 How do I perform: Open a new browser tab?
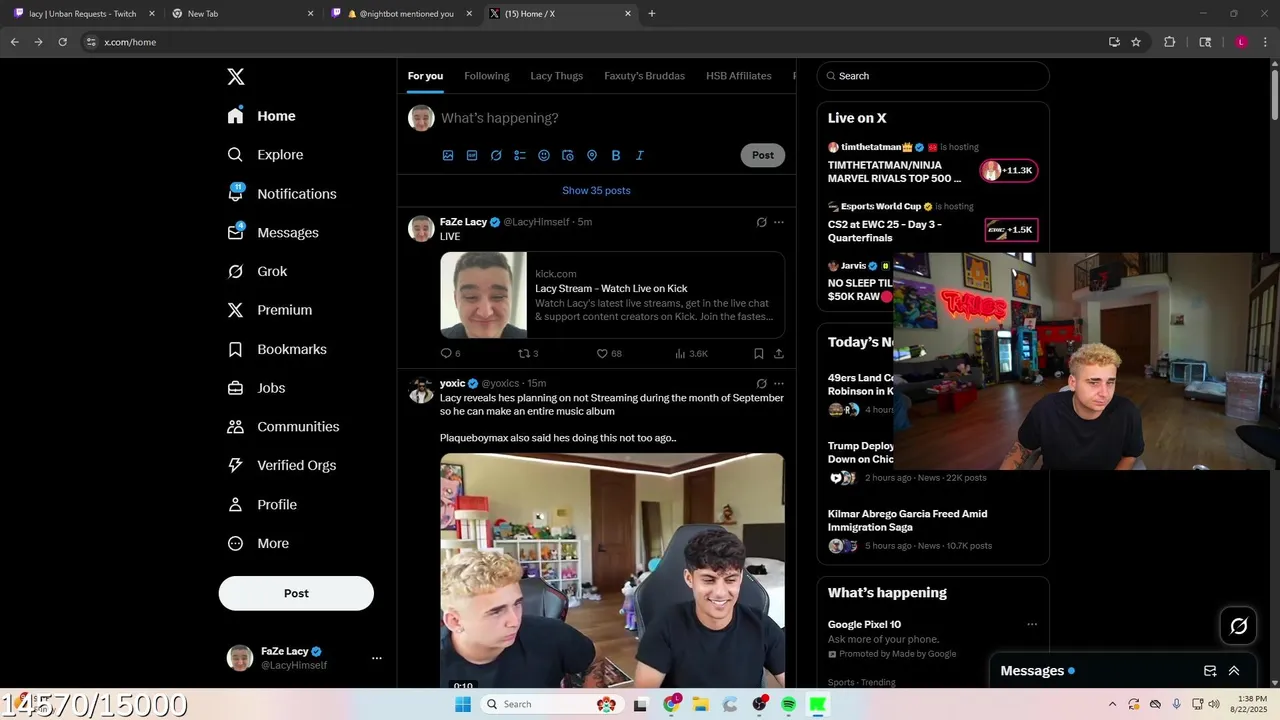(652, 14)
